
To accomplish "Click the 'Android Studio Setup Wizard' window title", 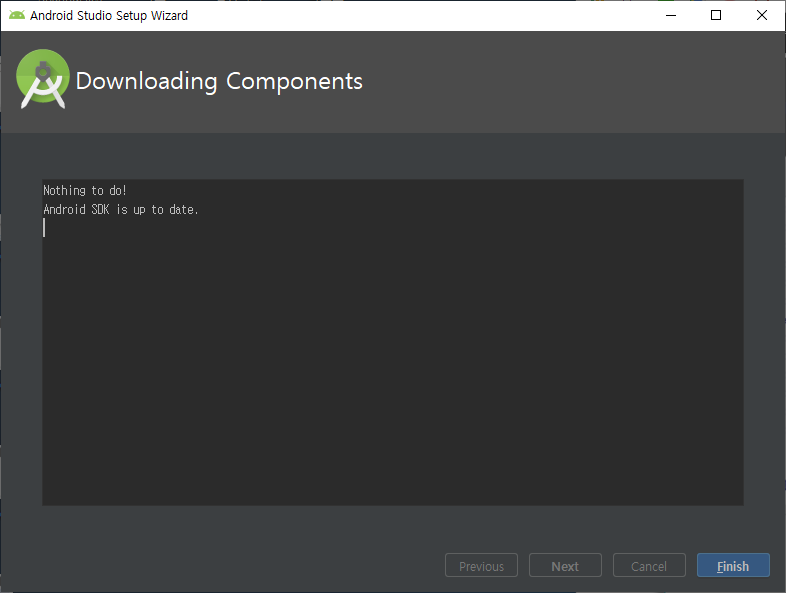I will pos(109,16).
